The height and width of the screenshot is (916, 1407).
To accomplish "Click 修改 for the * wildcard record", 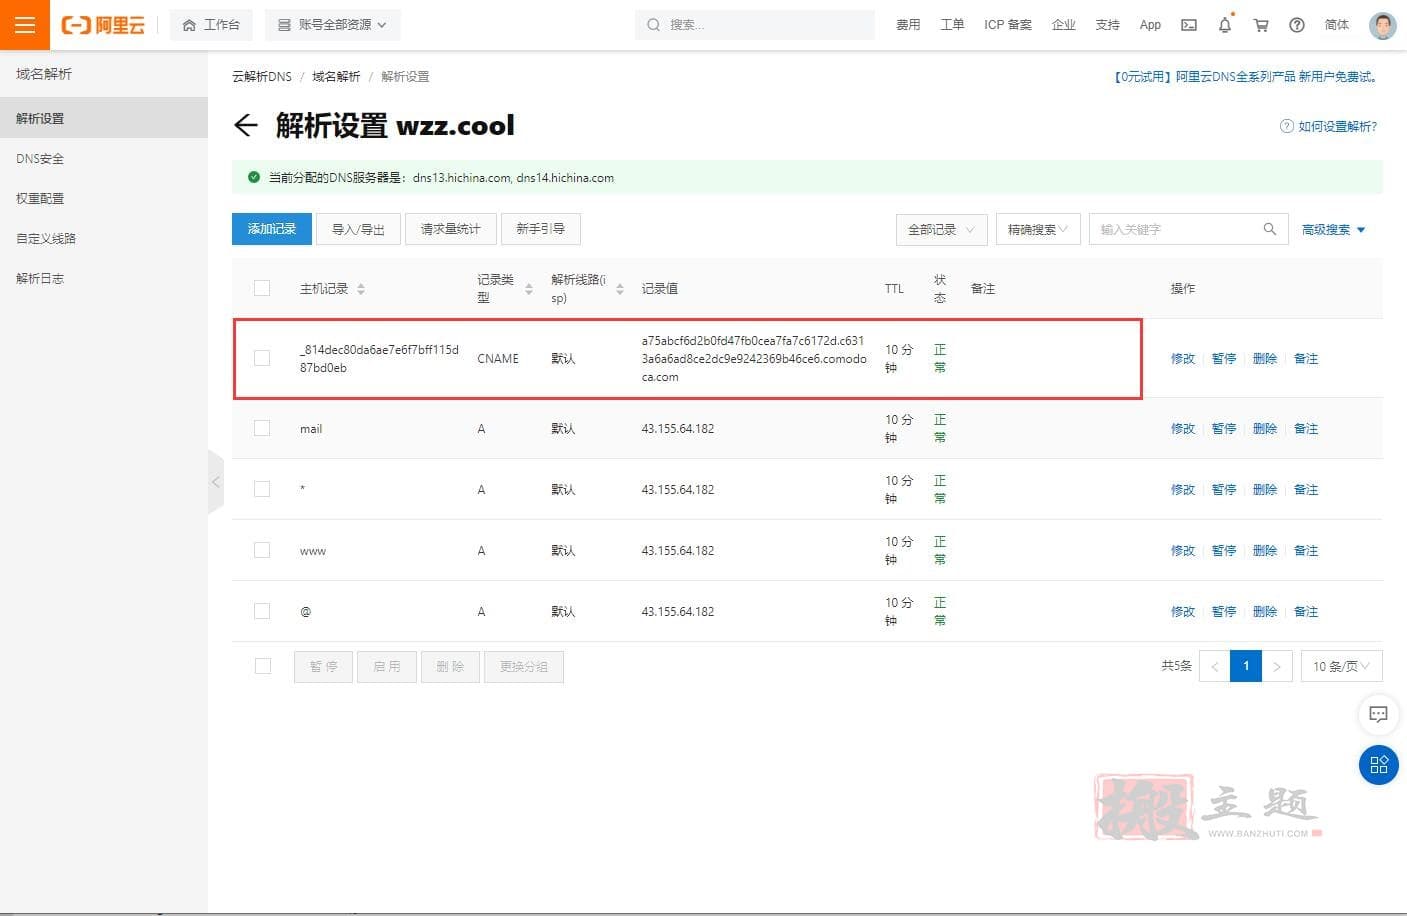I will tap(1183, 489).
